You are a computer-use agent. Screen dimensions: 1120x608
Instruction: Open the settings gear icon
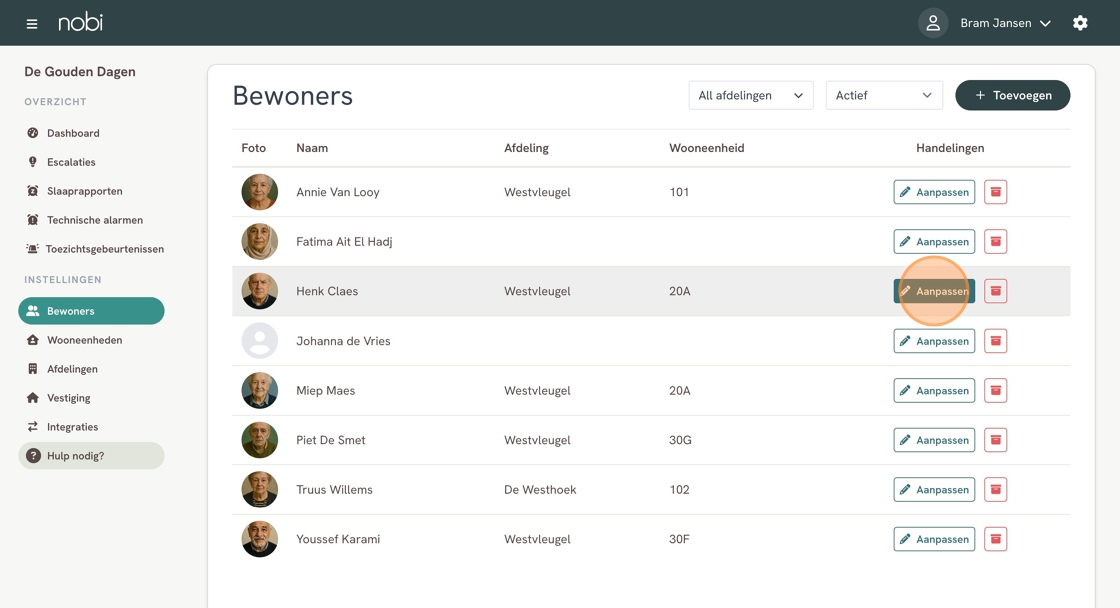click(x=1080, y=23)
